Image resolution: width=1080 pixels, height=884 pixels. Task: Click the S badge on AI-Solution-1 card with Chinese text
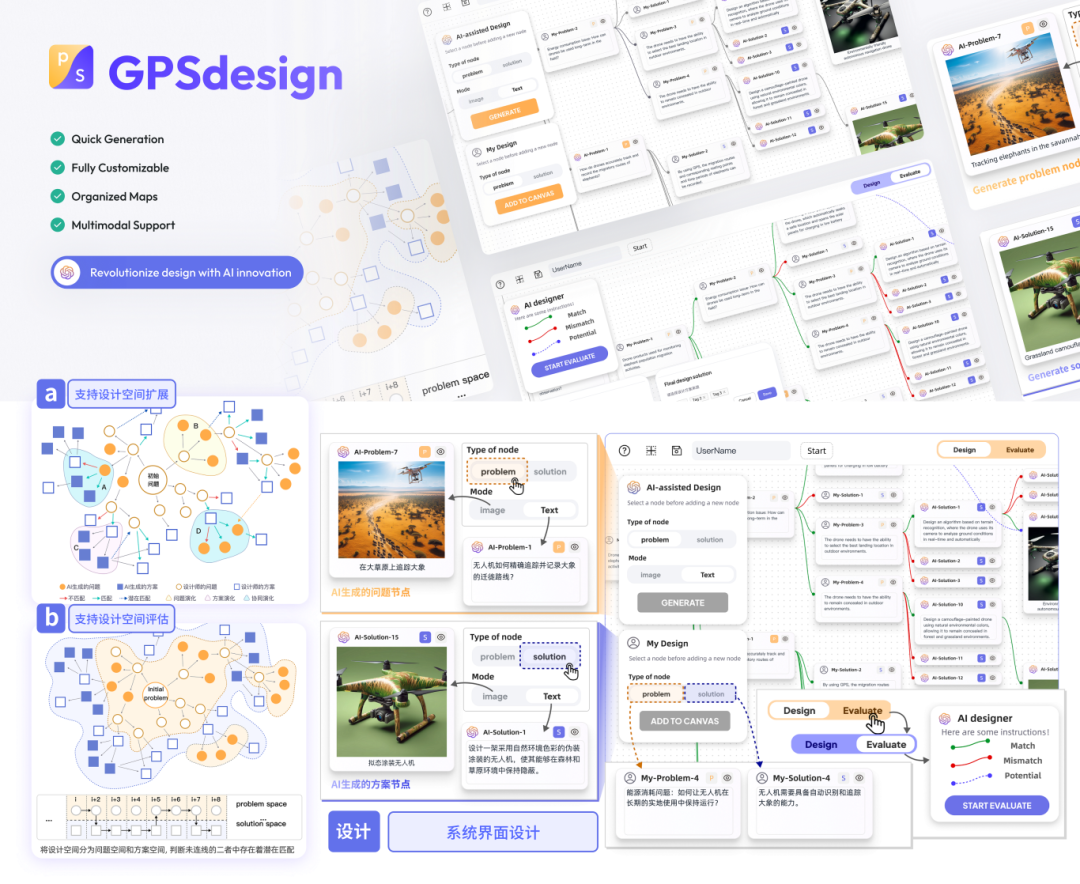559,732
